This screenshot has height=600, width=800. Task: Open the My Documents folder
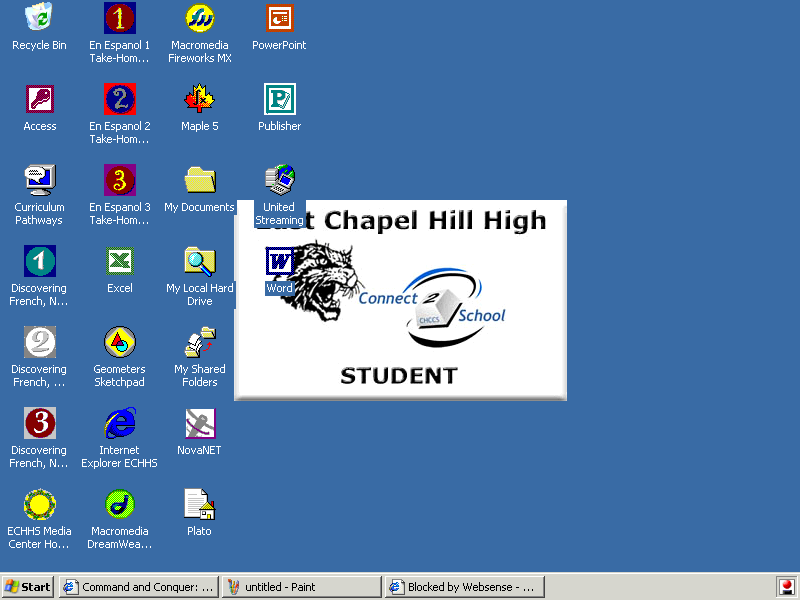tap(199, 180)
